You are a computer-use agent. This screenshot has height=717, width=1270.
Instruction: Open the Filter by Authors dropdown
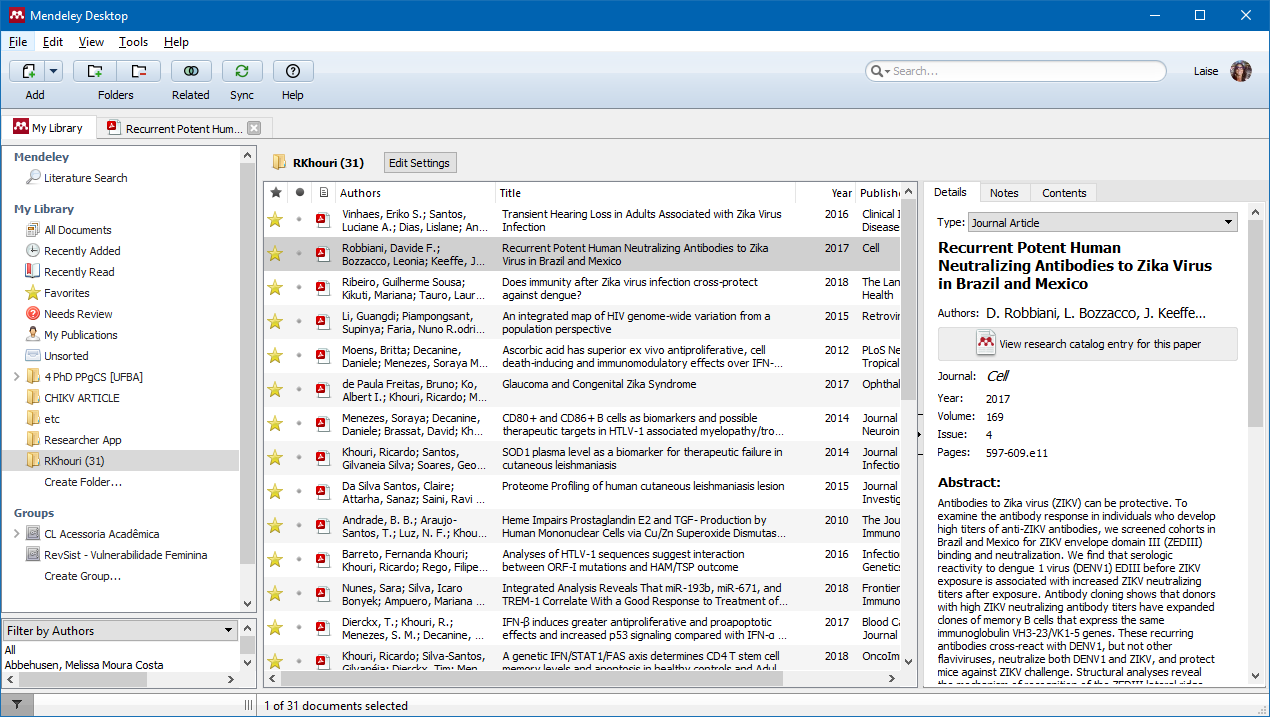pos(120,631)
